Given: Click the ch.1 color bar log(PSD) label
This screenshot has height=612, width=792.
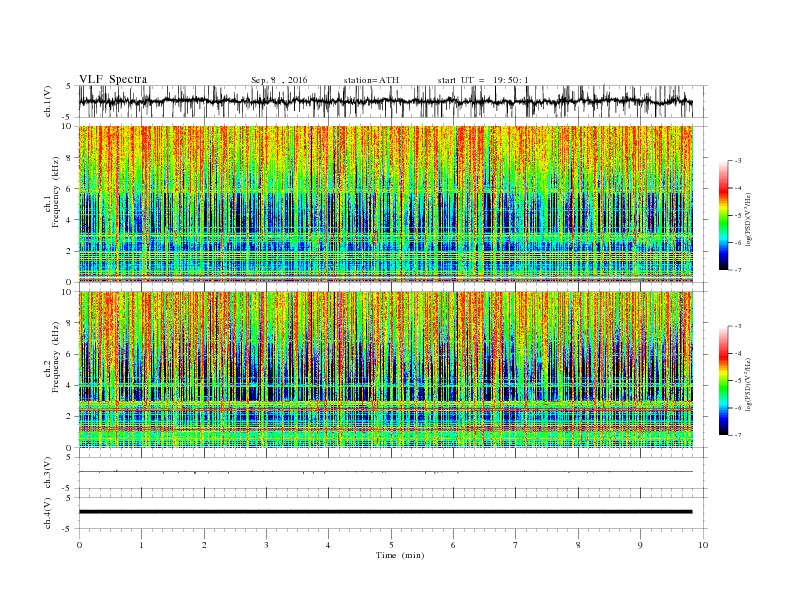Looking at the screenshot, I should [x=749, y=219].
